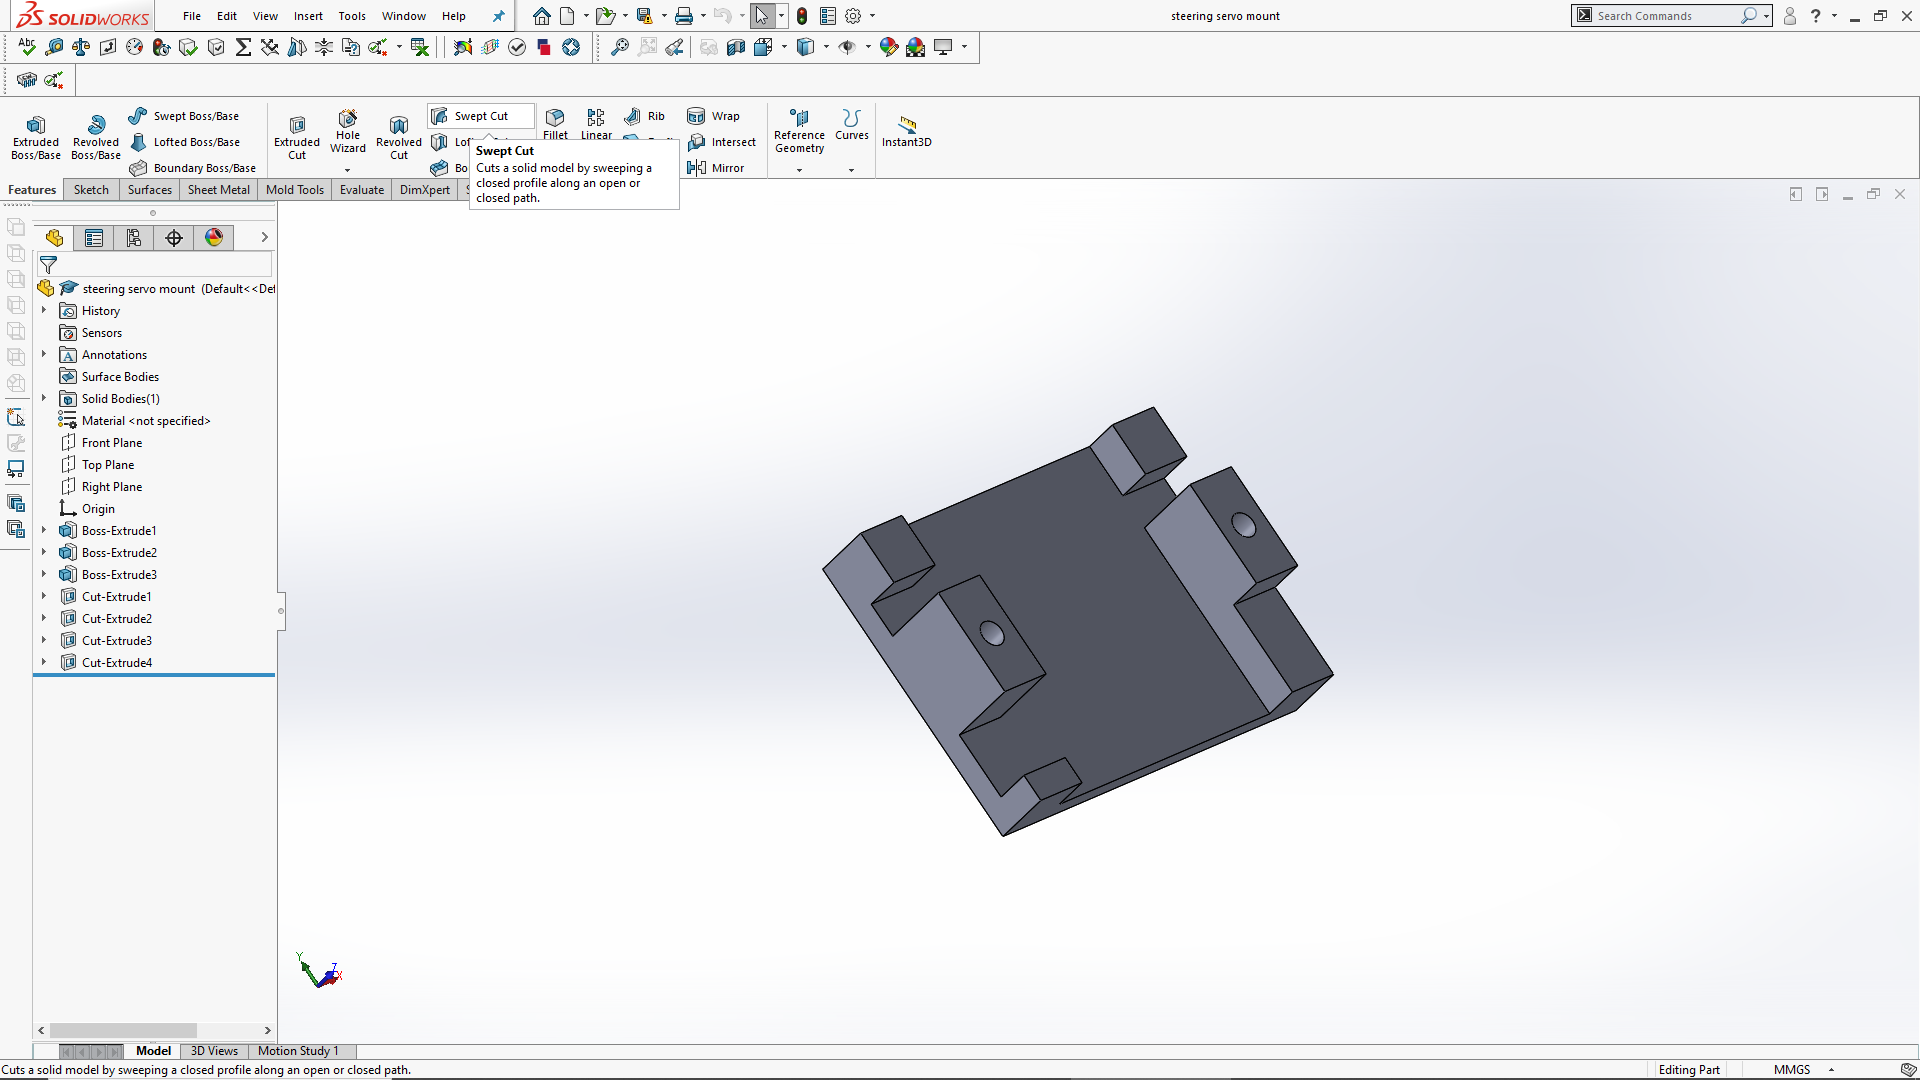
Task: Select the Revolved Cut tool
Action: (x=398, y=135)
